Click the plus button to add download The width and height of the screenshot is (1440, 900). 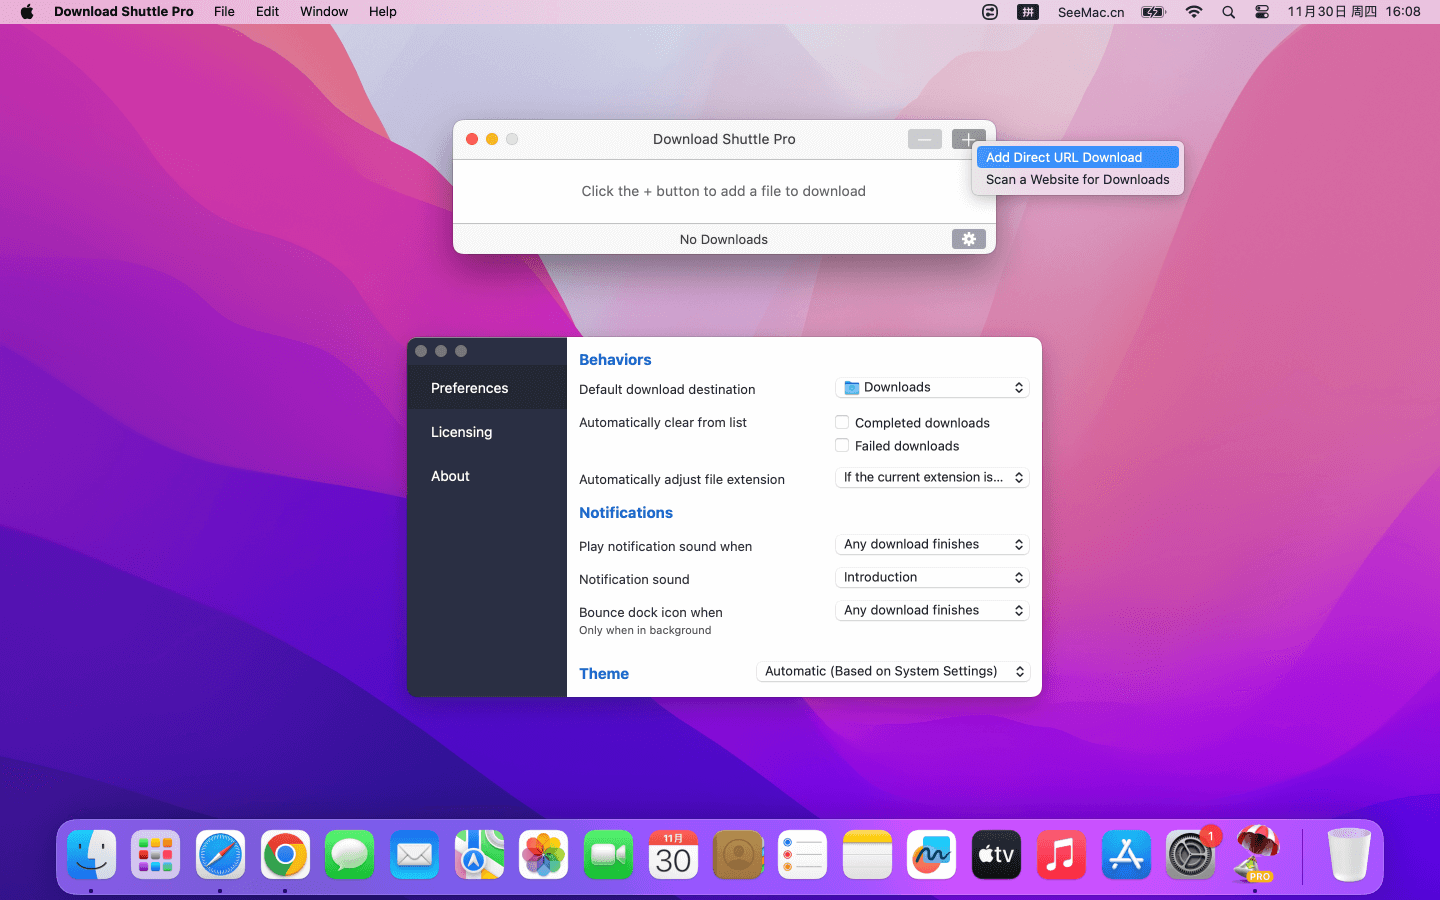point(967,140)
